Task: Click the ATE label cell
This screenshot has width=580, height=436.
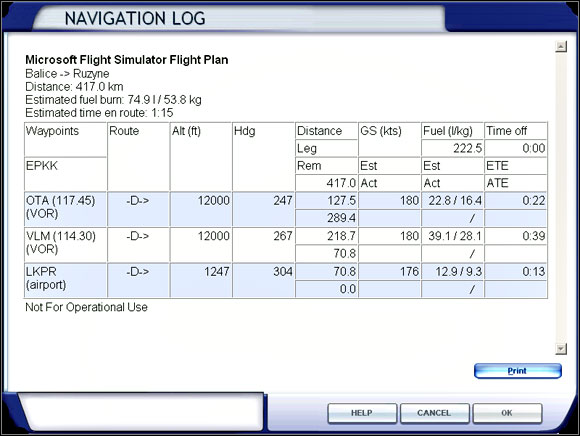Action: pyautogui.click(x=516, y=183)
